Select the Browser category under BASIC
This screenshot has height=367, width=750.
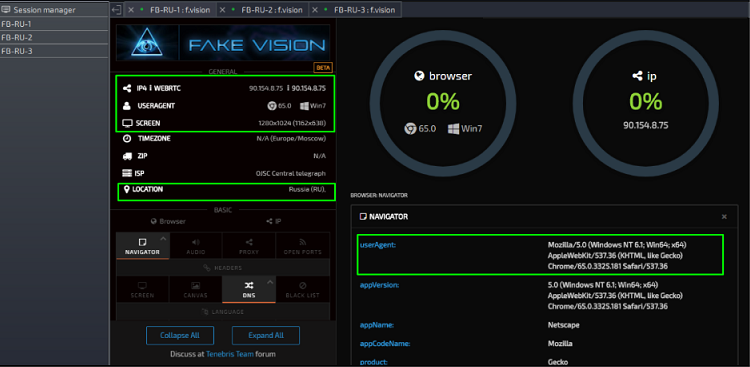168,222
